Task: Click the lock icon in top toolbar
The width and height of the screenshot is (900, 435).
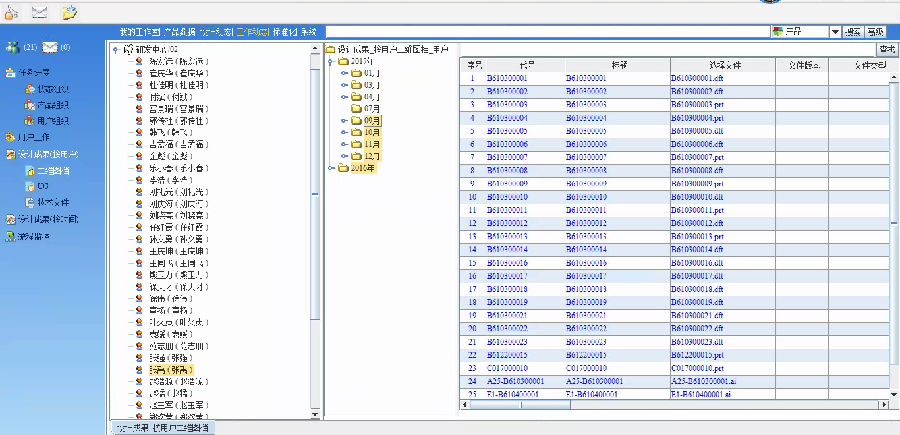Action: [12, 12]
